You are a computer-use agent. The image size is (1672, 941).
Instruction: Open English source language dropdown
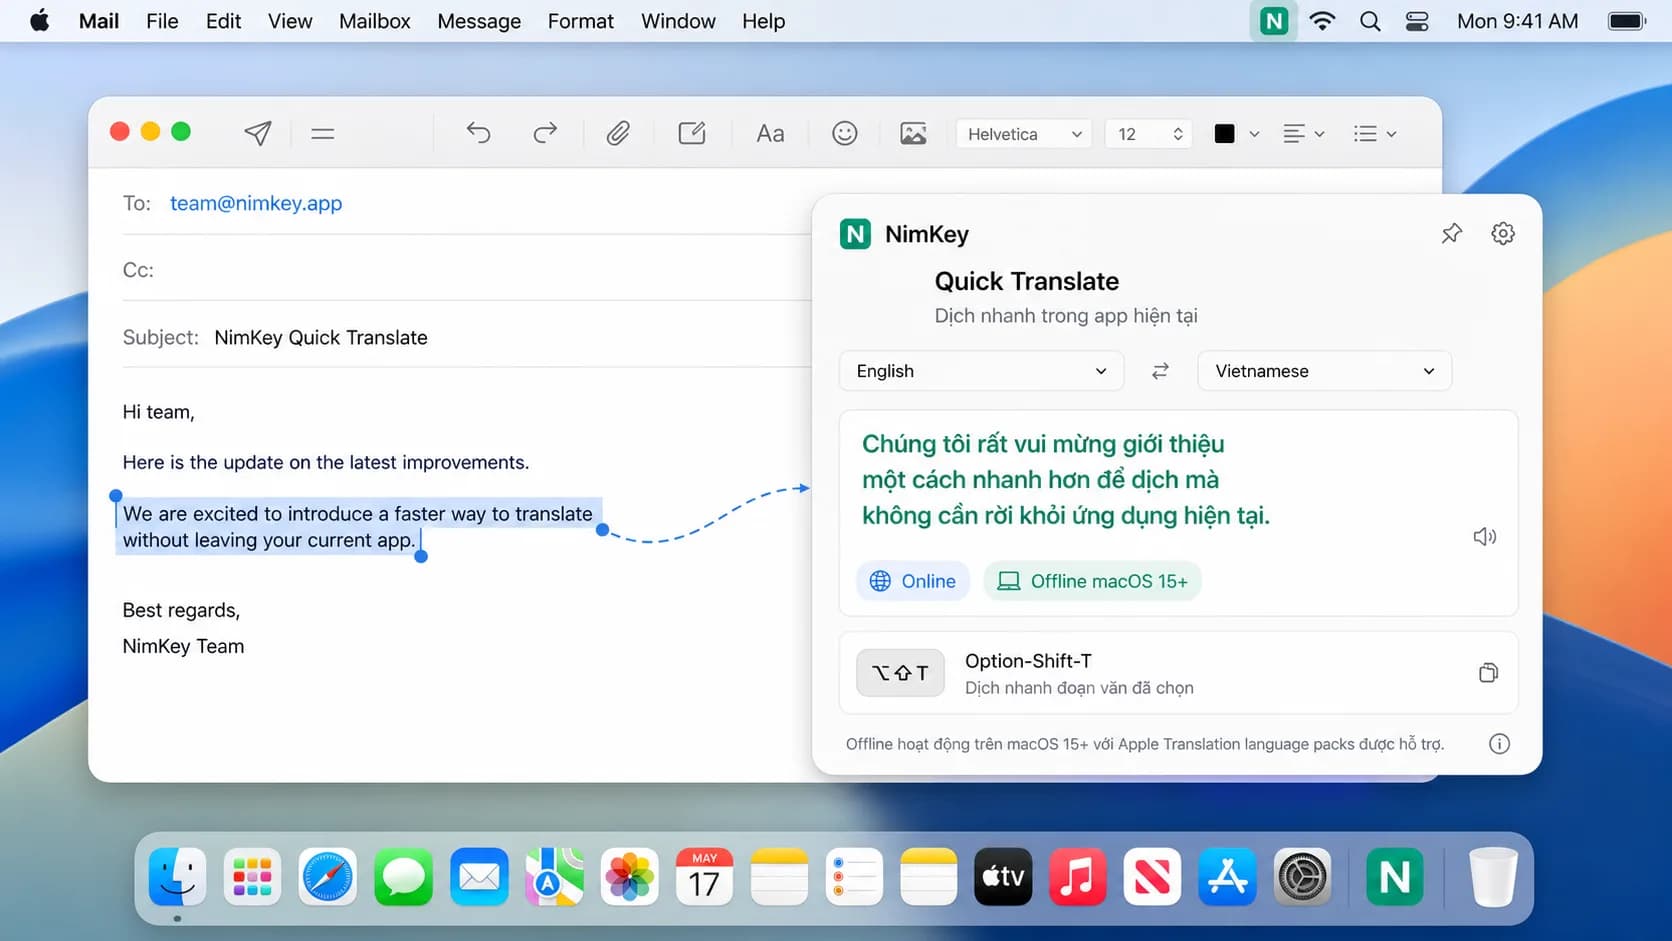tap(982, 371)
